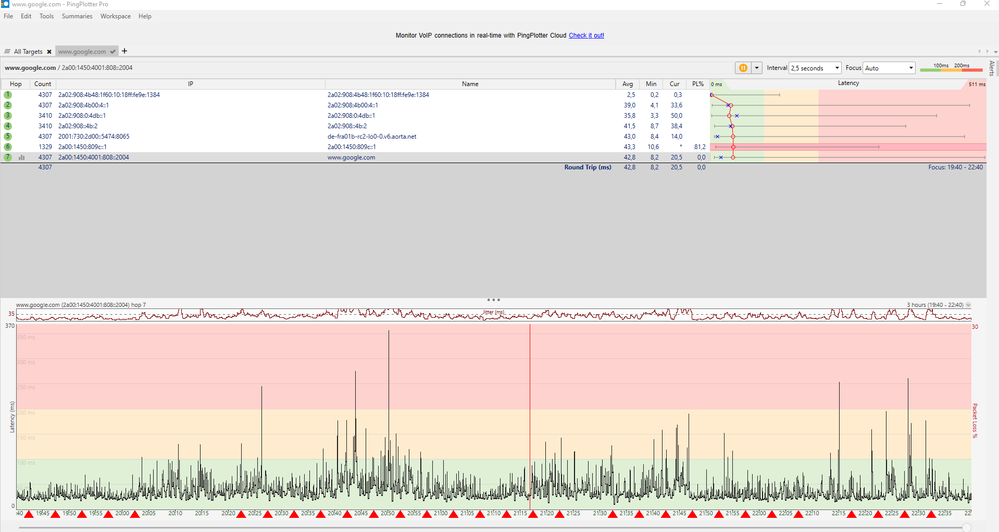999x532 pixels.
Task: Select name de-fra01b-rc2-lo0-0.v6.aorta.net
Action: (x=372, y=136)
